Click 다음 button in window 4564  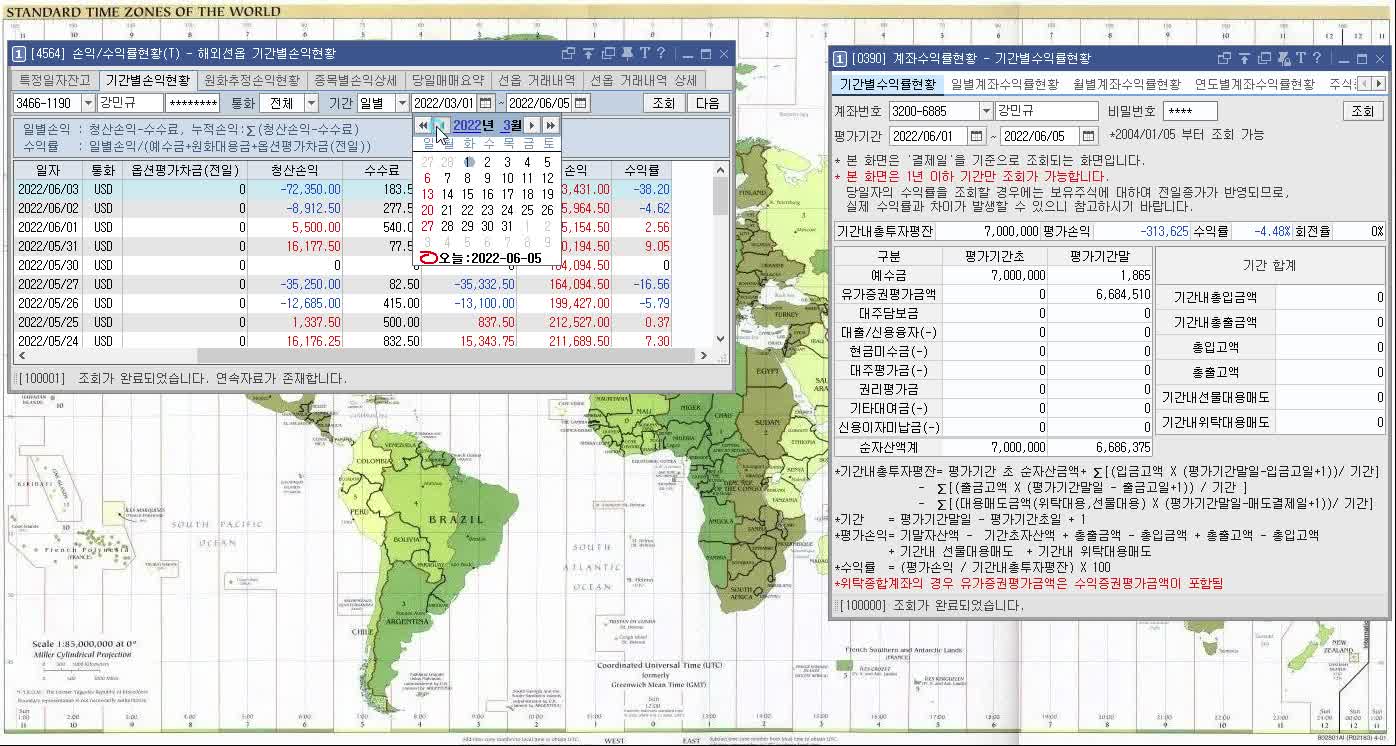click(707, 103)
